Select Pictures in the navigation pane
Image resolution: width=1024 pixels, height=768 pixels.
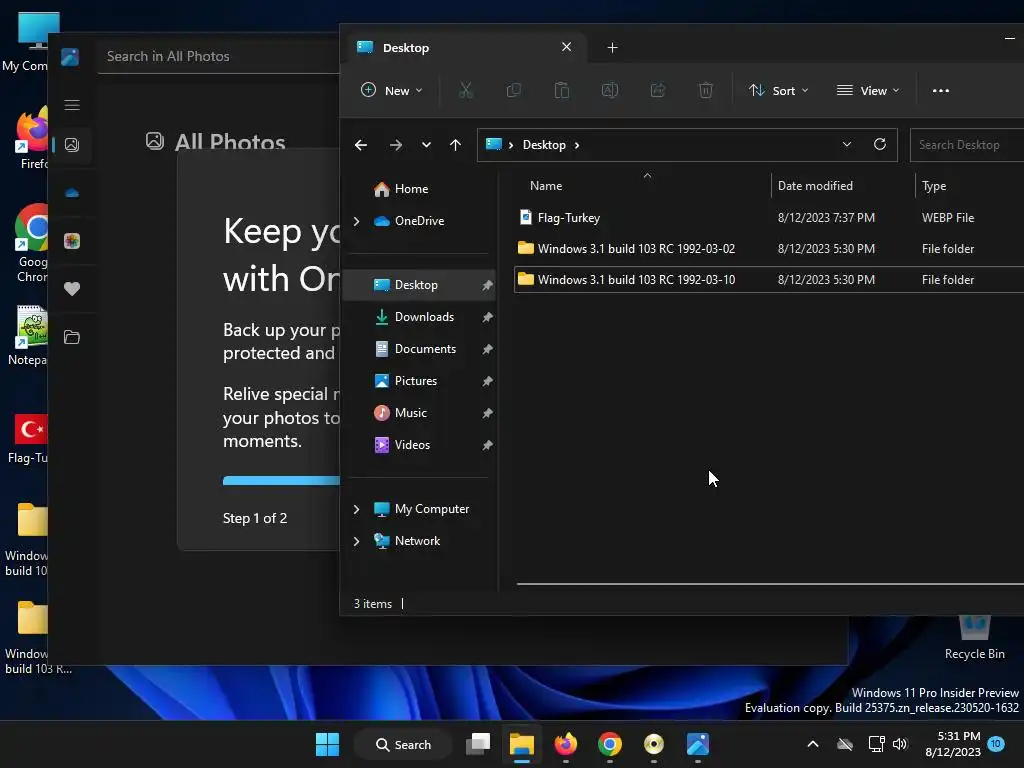(419, 381)
